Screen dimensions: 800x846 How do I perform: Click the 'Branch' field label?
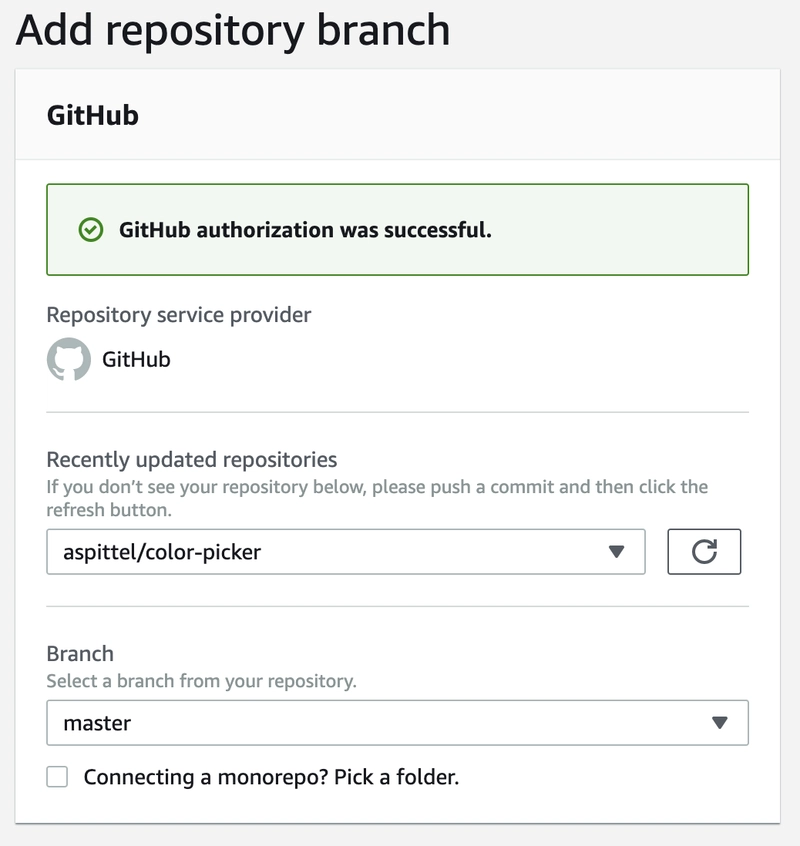pos(80,653)
